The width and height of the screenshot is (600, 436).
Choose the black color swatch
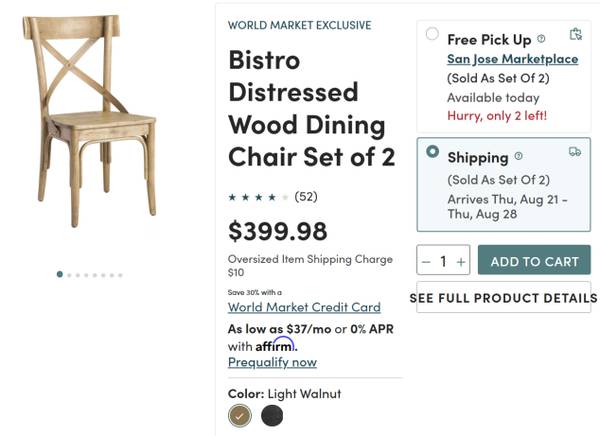pyautogui.click(x=272, y=415)
